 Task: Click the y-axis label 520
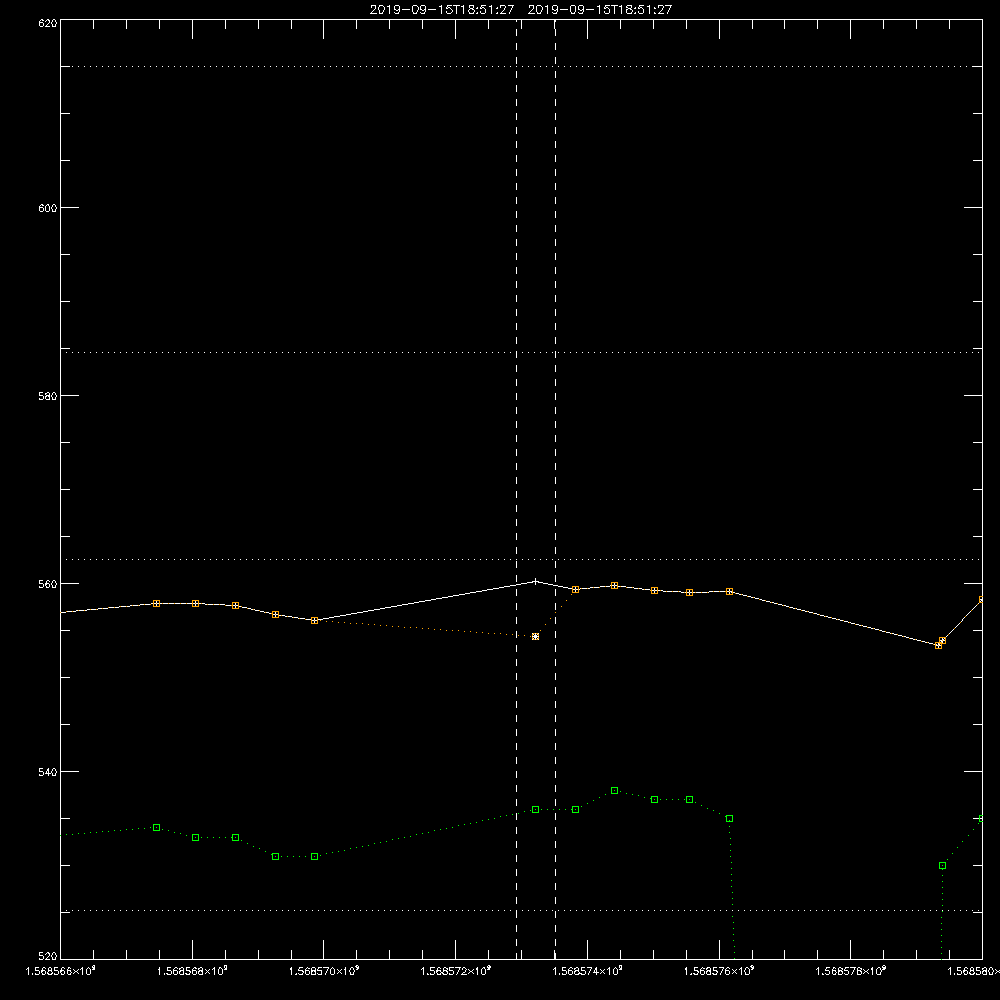click(x=48, y=957)
